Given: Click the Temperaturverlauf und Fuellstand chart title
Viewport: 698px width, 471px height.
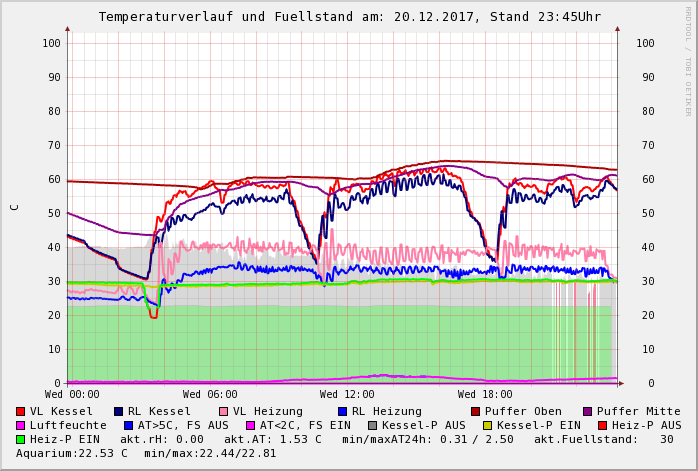Looking at the screenshot, I should (349, 17).
